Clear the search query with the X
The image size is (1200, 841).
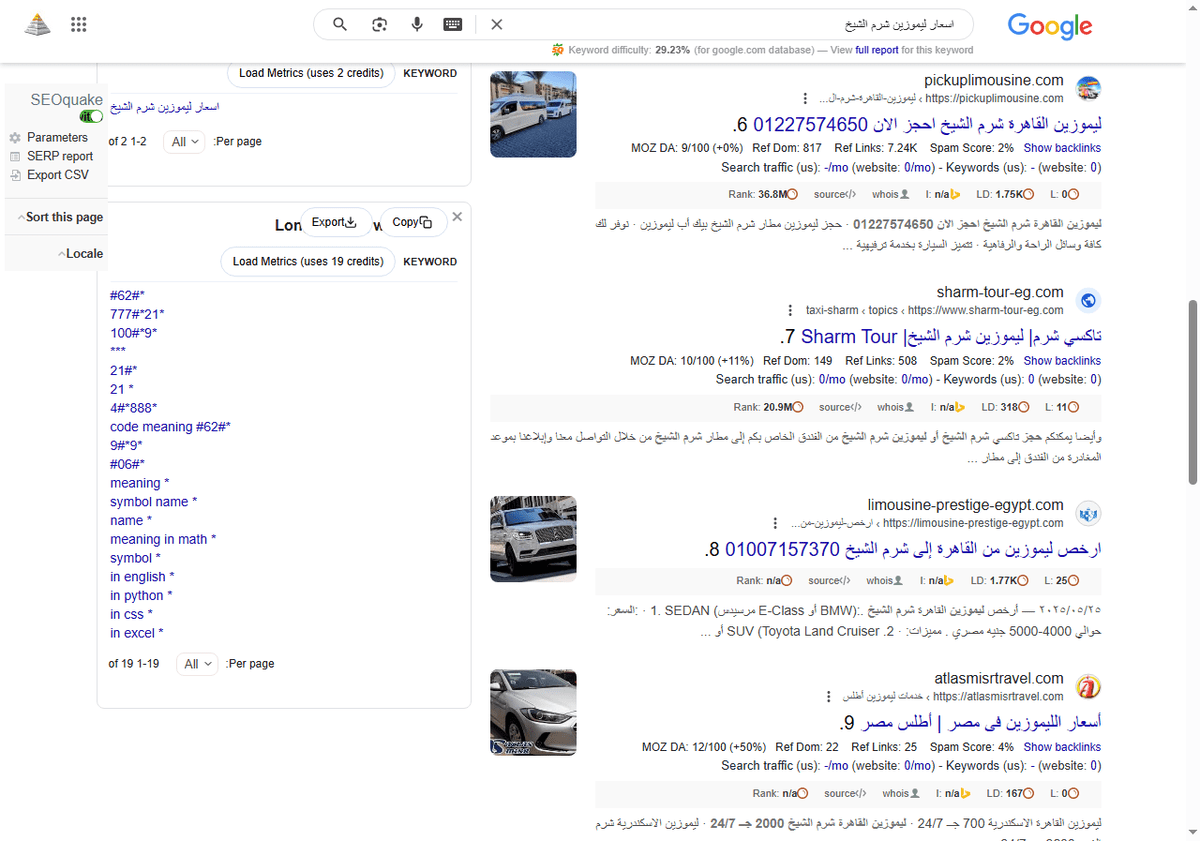tap(496, 24)
